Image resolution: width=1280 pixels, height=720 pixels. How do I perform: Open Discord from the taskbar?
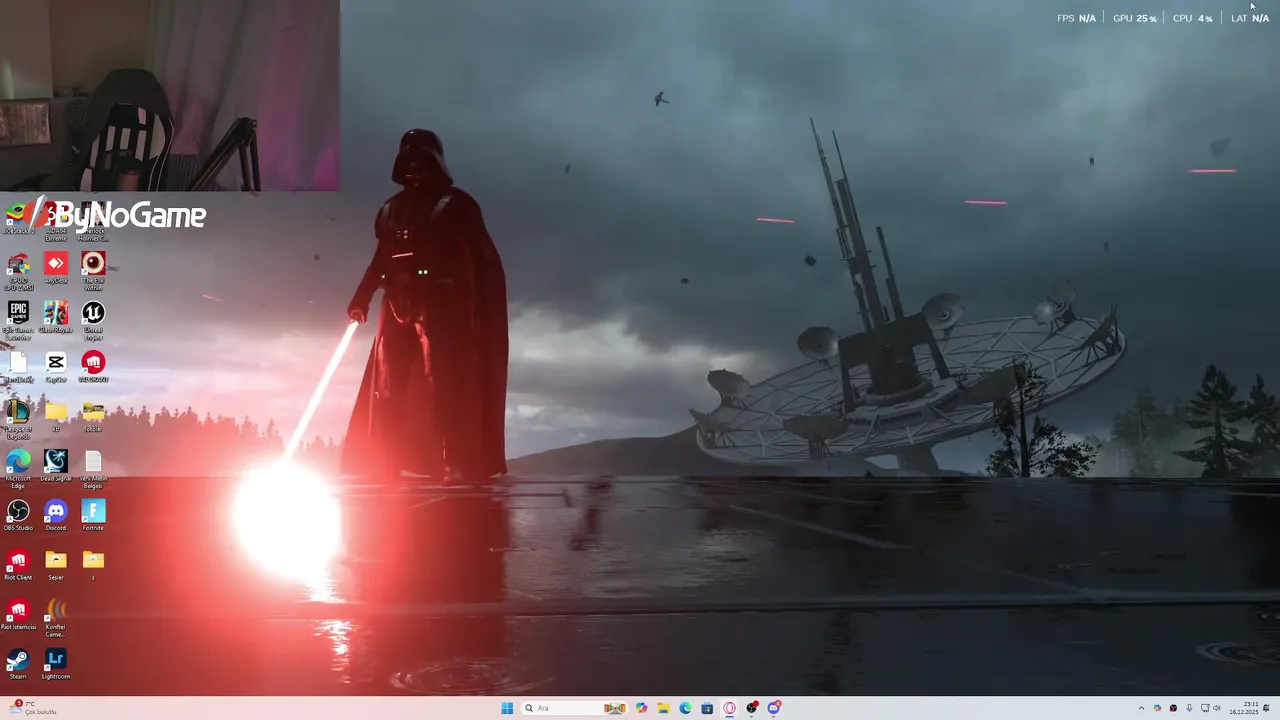click(773, 708)
